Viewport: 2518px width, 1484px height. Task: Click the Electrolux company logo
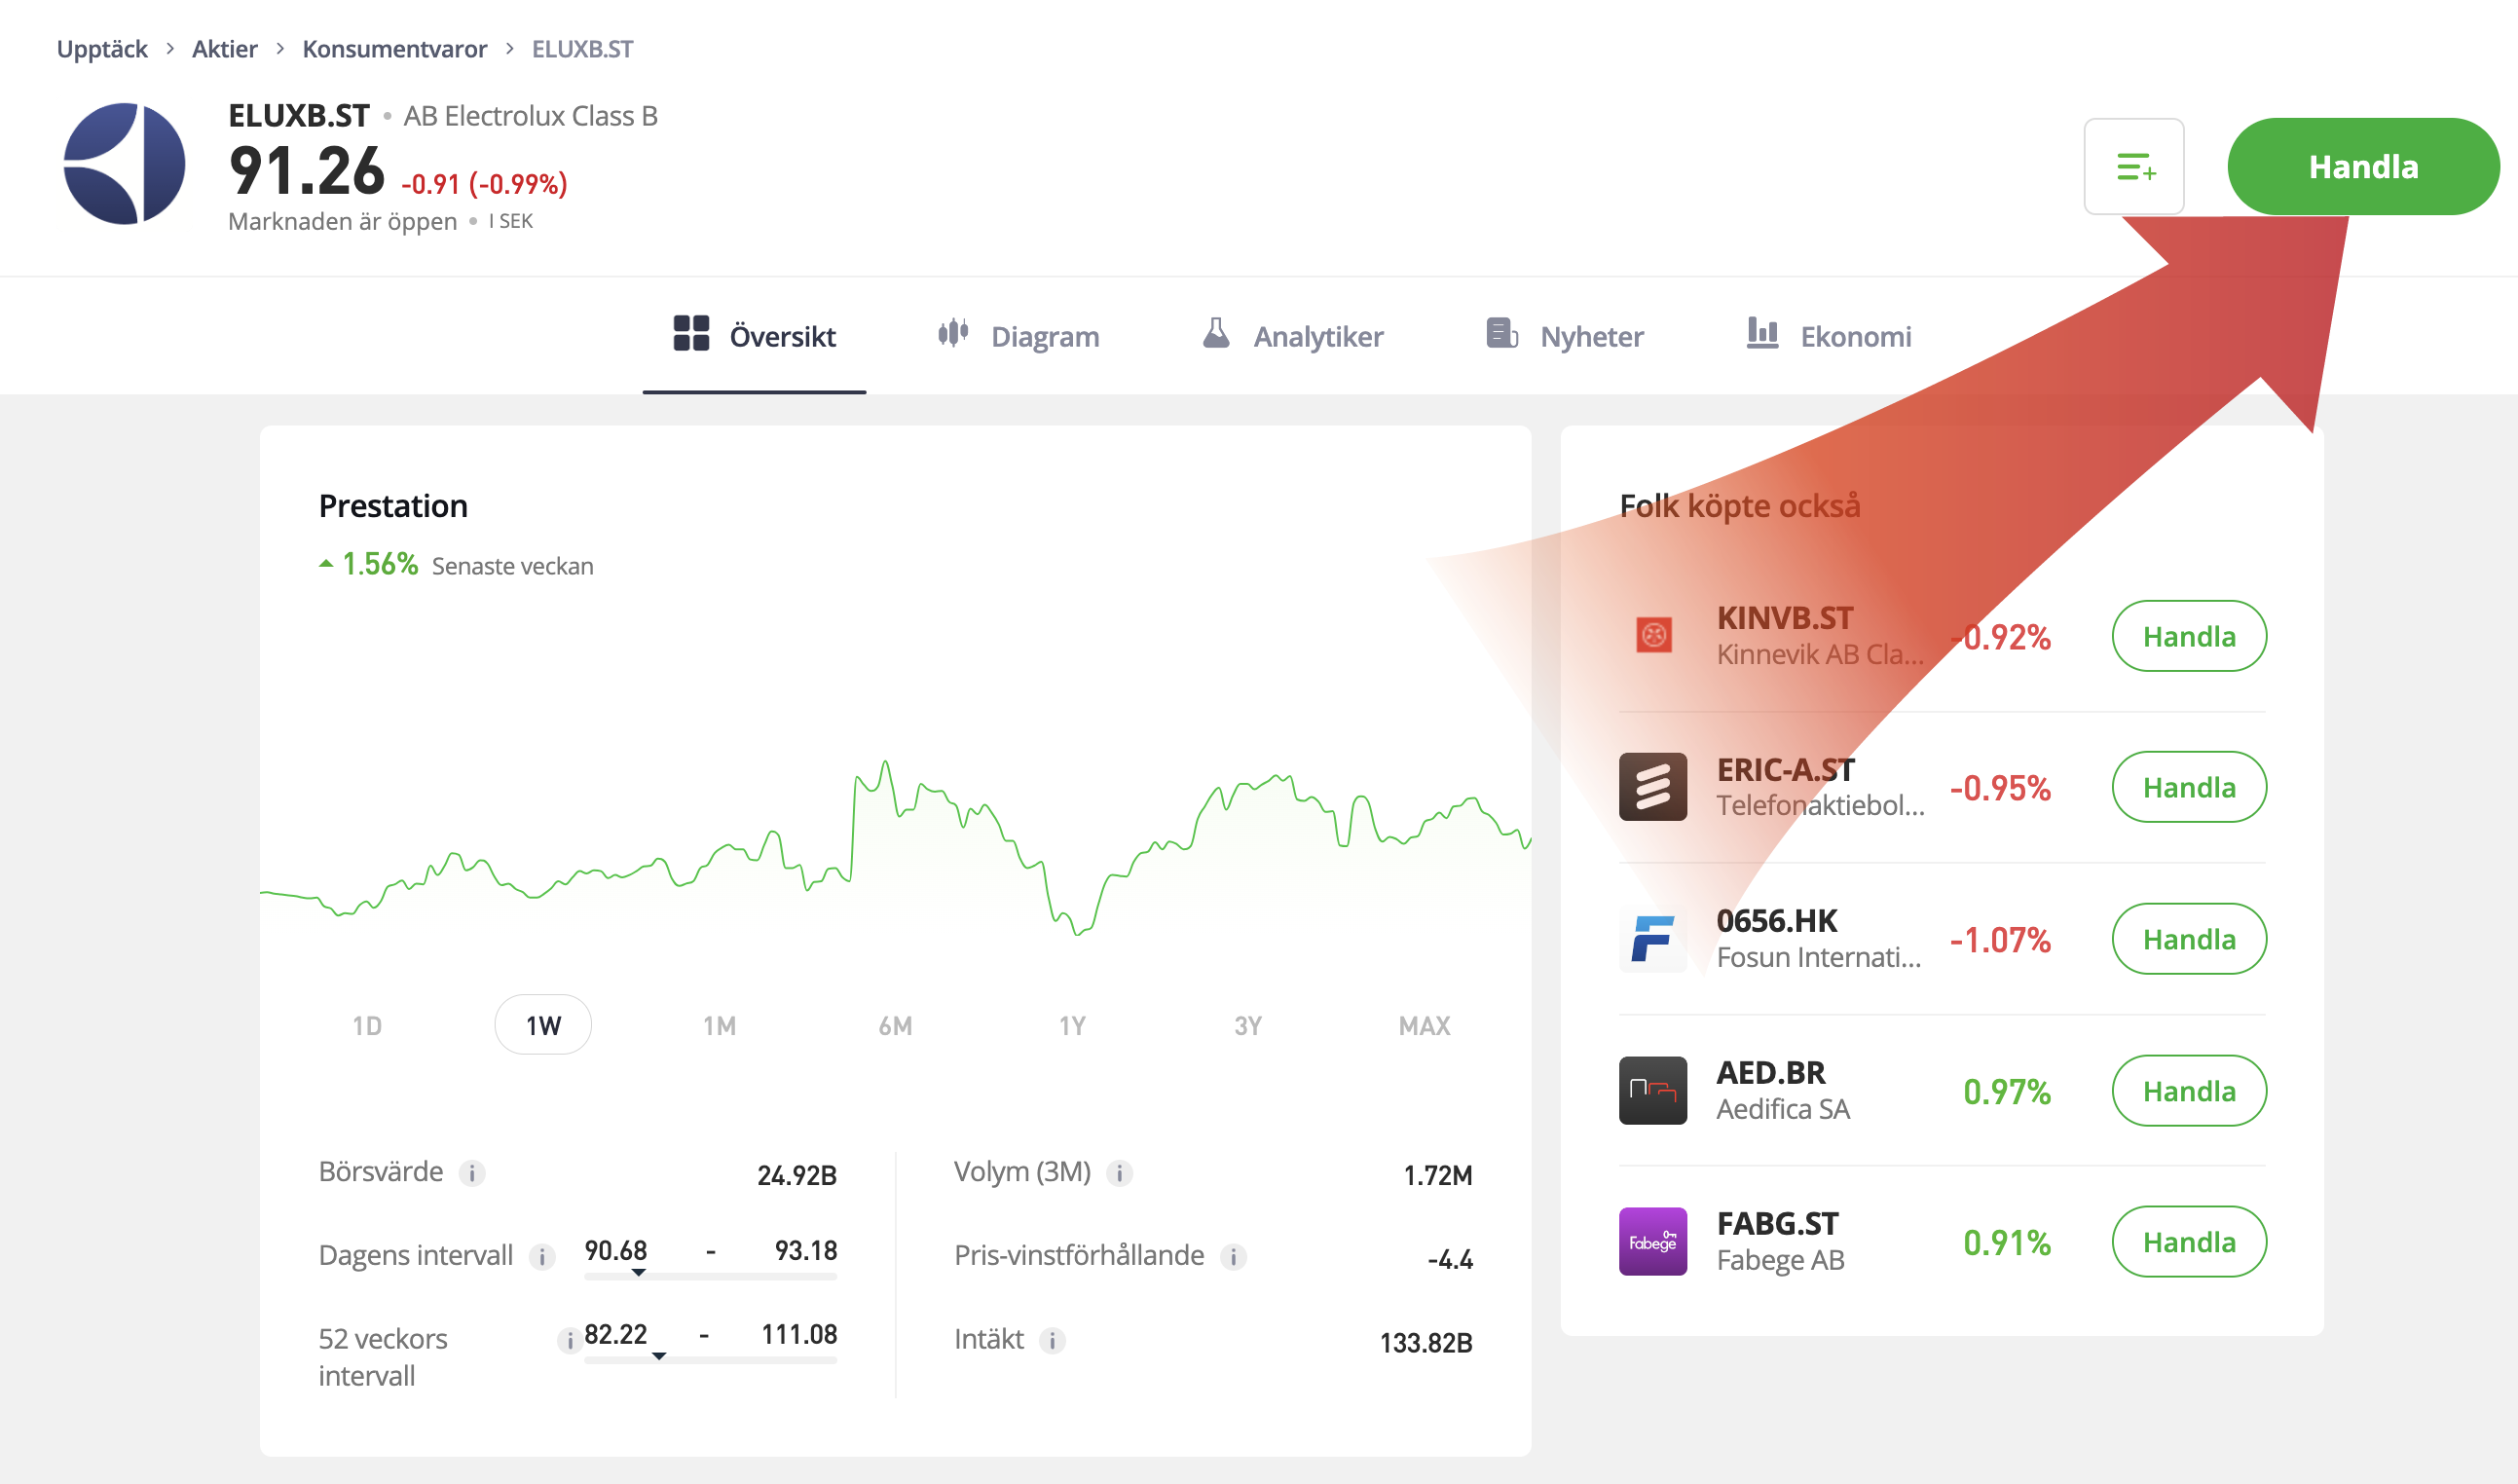tap(124, 164)
